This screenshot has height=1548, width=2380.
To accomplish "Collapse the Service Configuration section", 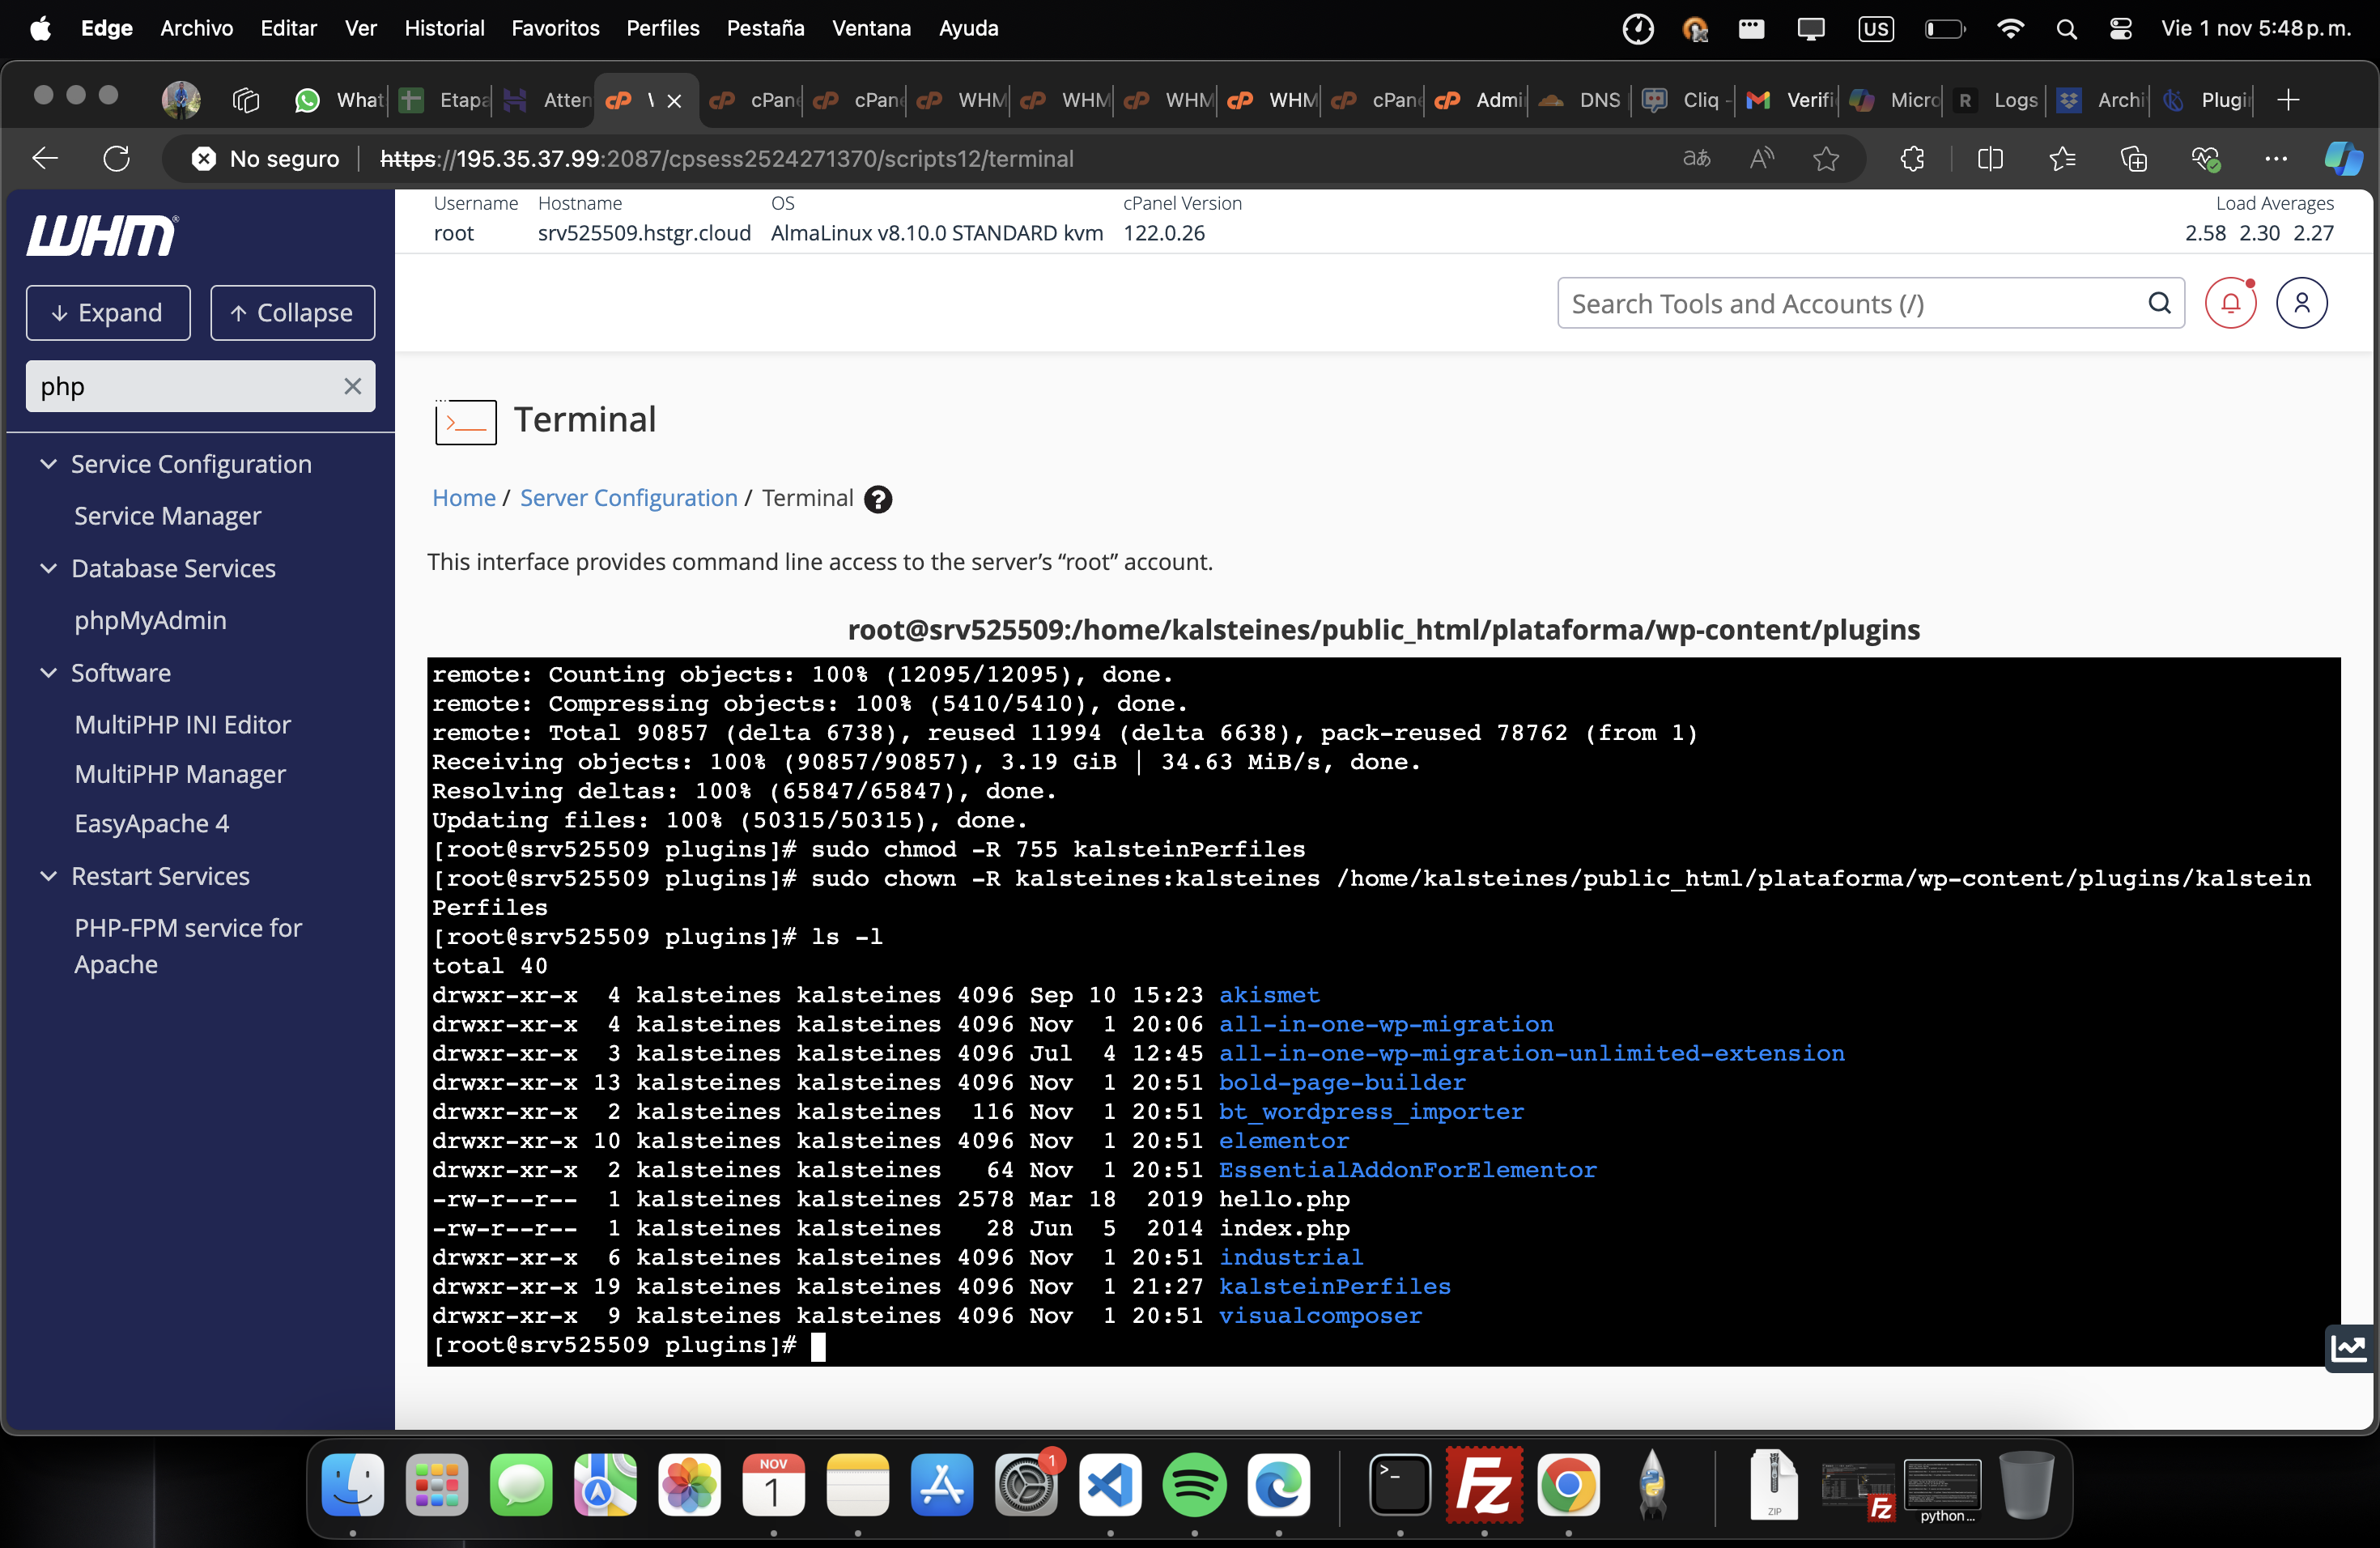I will coord(48,464).
